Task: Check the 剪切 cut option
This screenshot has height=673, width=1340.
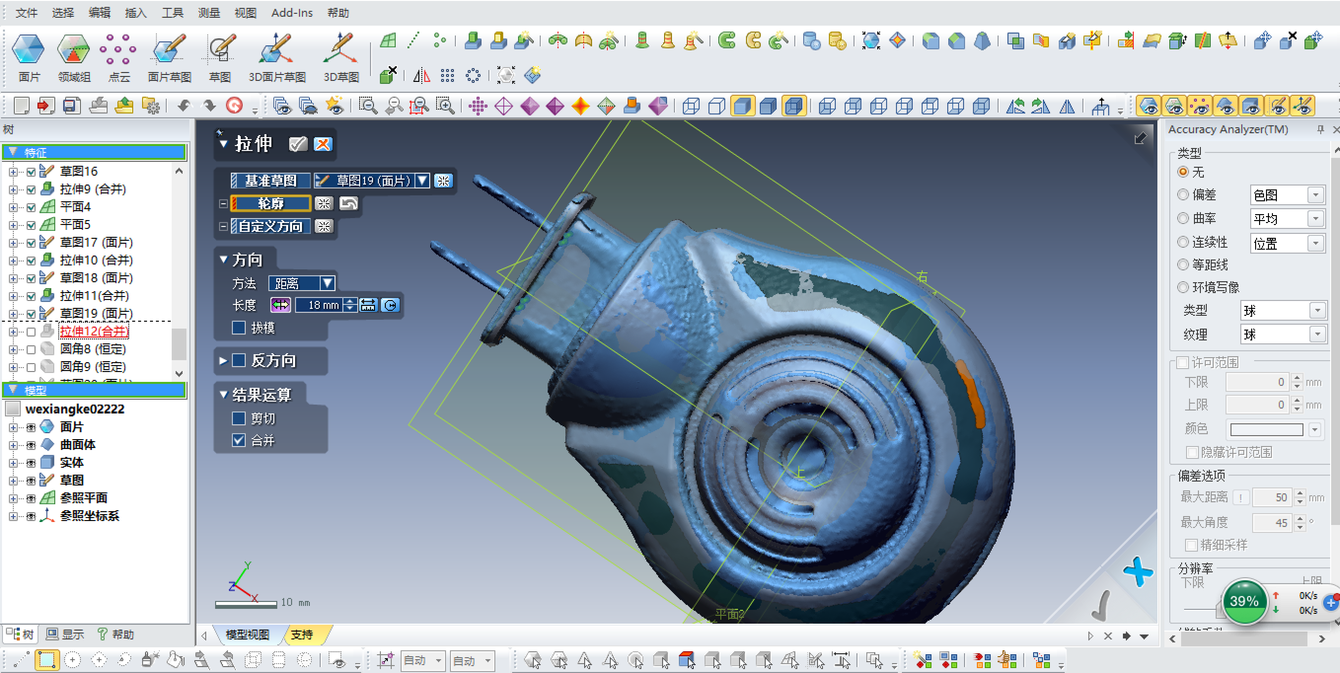Action: click(238, 418)
